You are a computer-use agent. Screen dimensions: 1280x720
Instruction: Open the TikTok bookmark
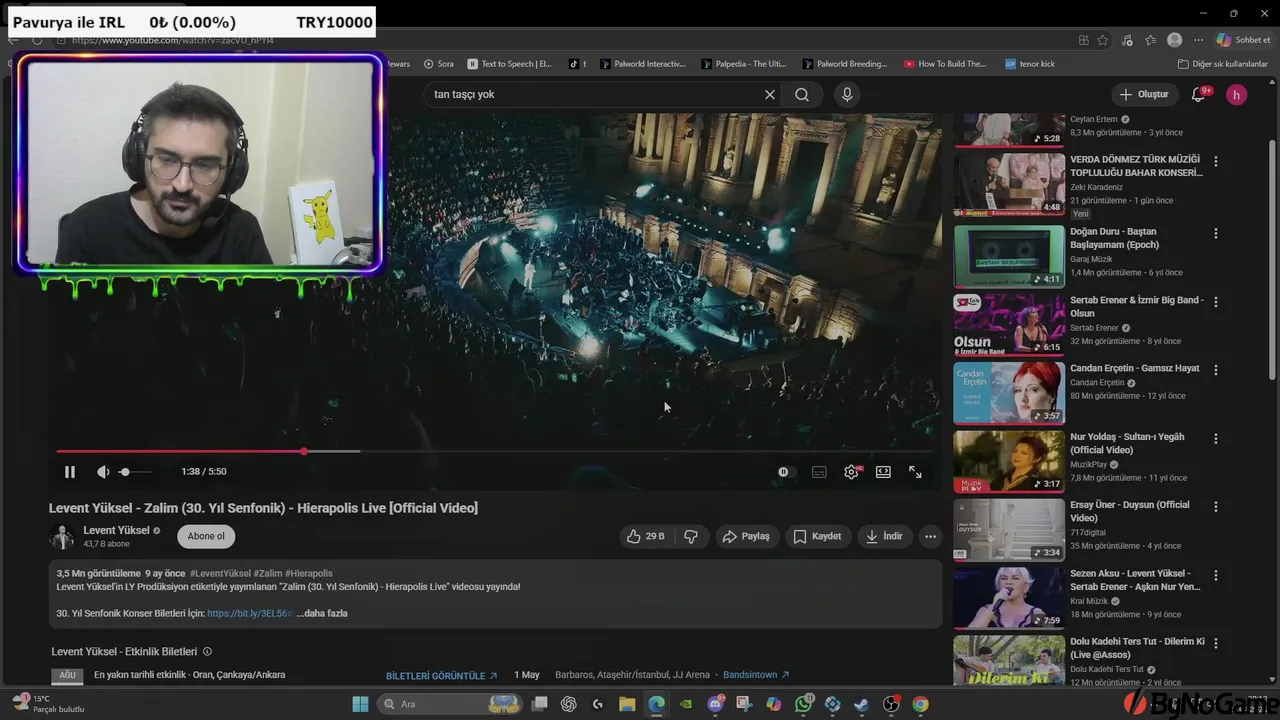[x=577, y=64]
